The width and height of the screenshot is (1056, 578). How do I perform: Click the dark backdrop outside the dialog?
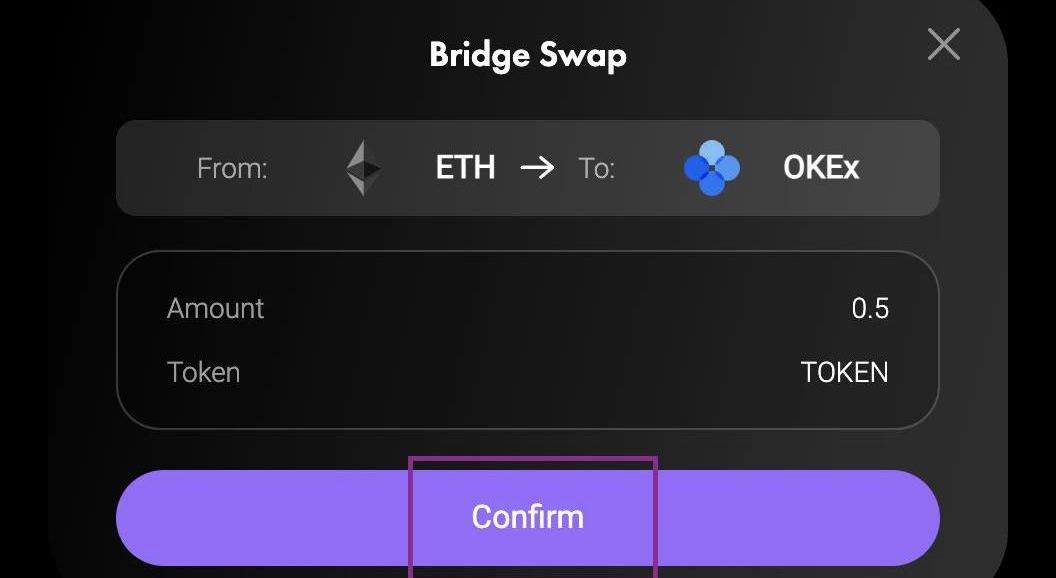[x=1035, y=300]
